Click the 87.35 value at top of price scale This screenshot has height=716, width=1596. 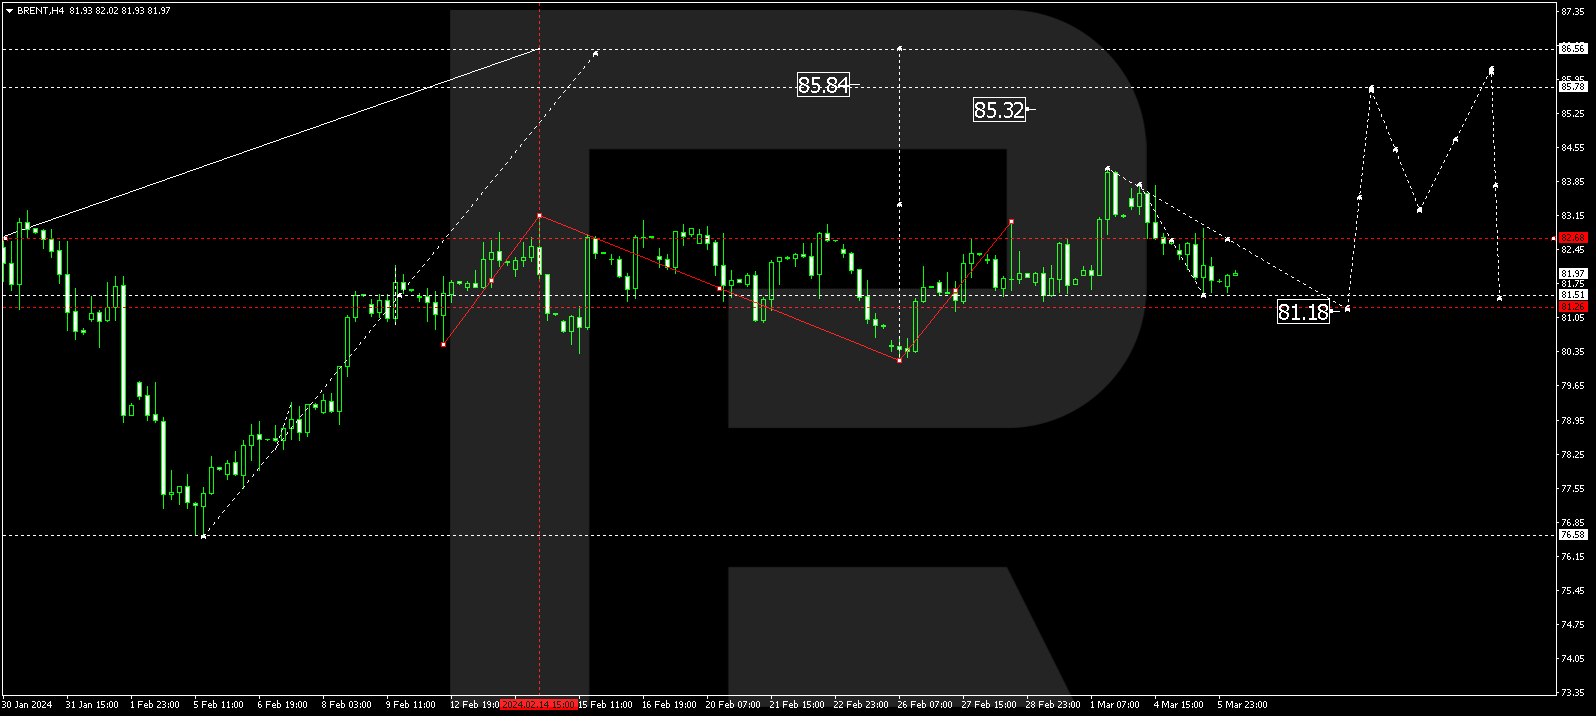(1573, 12)
